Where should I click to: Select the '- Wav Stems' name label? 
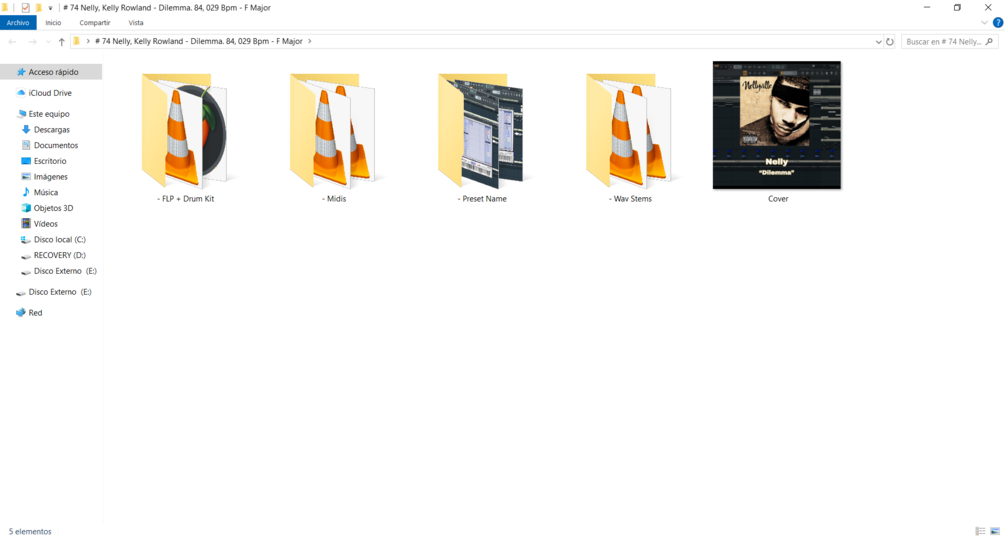(x=630, y=199)
